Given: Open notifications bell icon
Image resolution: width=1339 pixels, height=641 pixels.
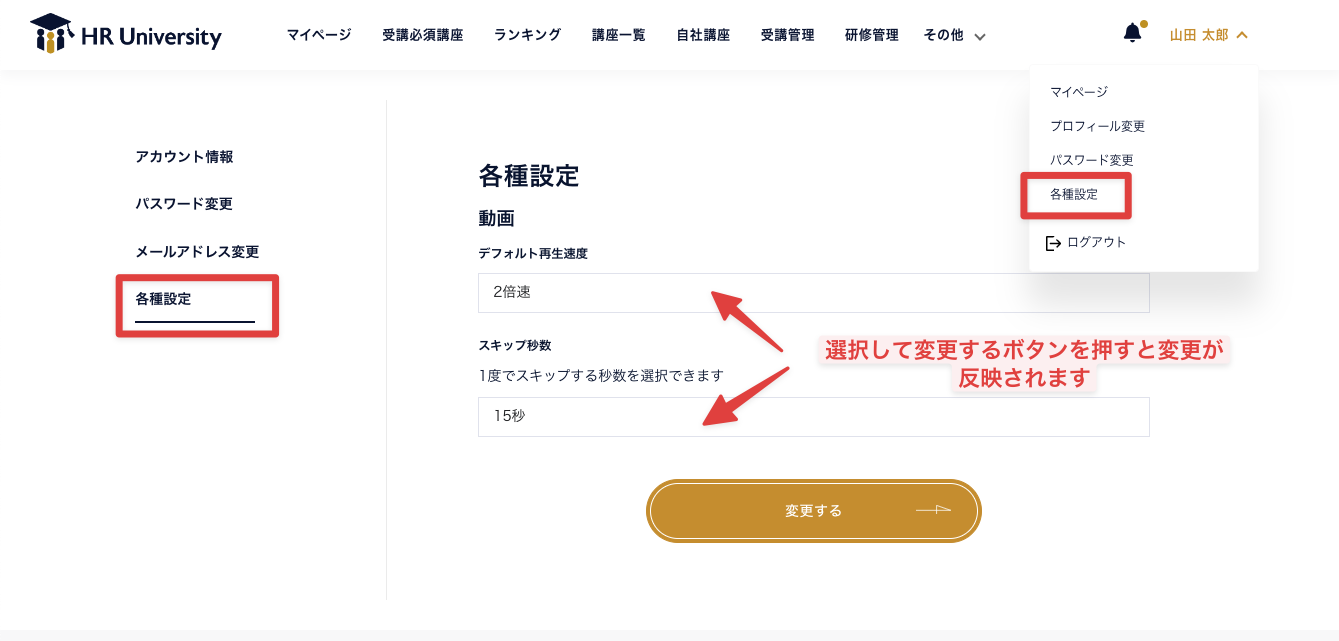Looking at the screenshot, I should [1132, 33].
